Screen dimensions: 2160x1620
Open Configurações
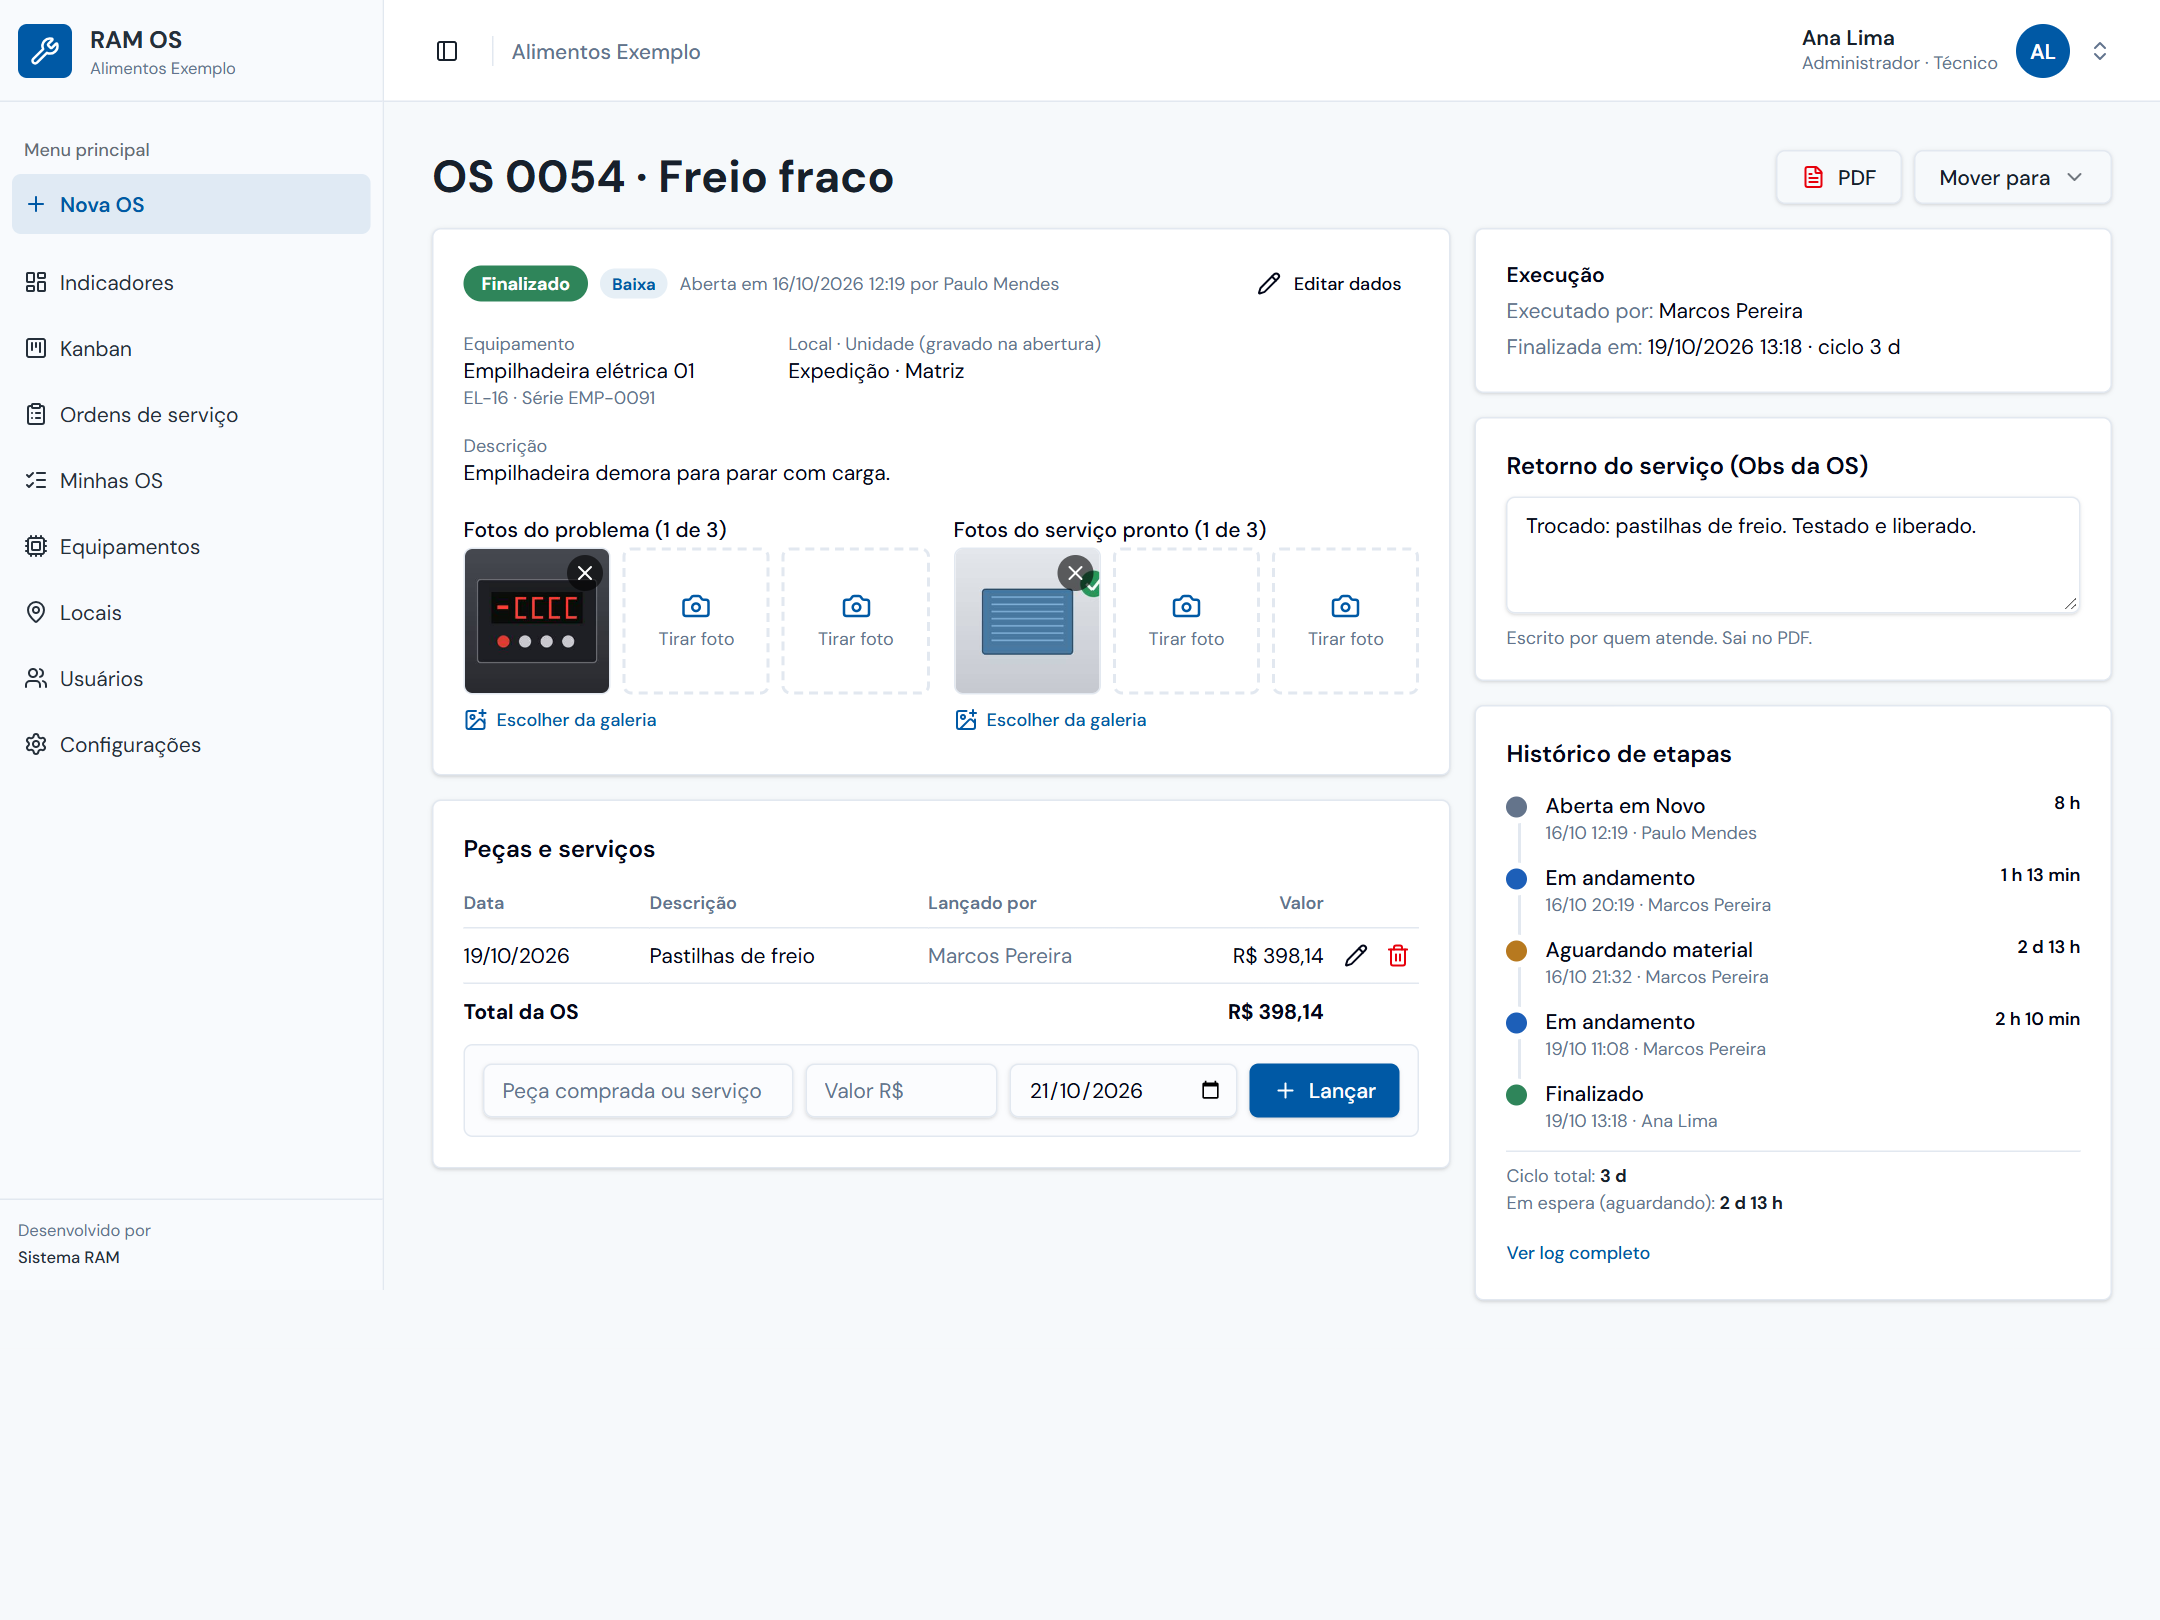[x=191, y=745]
